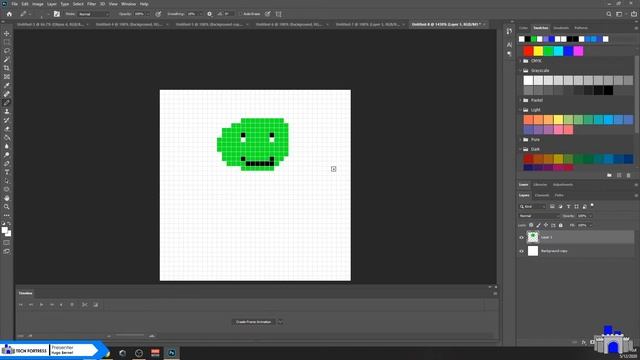Select the Eyedropper tool
This screenshot has width=640, height=360.
coord(7,85)
